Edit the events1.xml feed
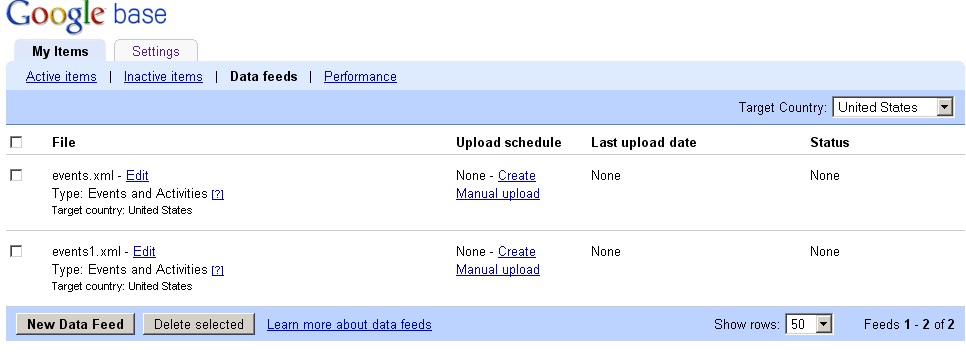 tap(144, 251)
